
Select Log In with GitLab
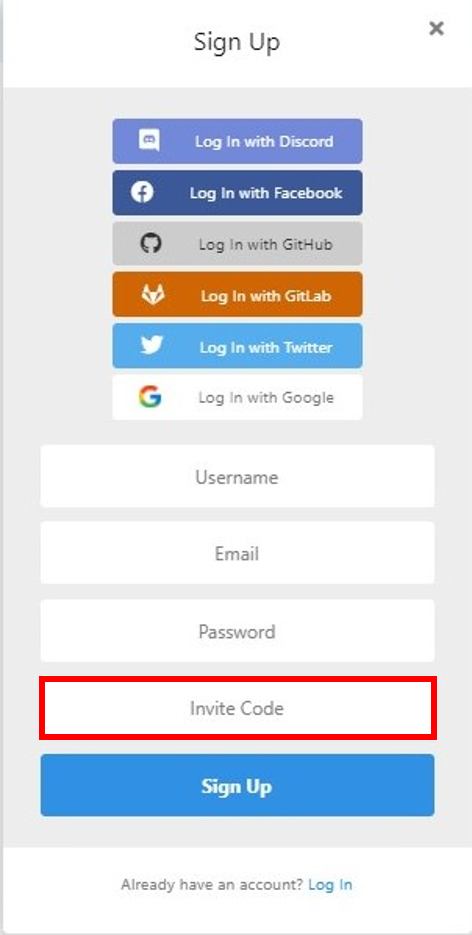click(237, 295)
